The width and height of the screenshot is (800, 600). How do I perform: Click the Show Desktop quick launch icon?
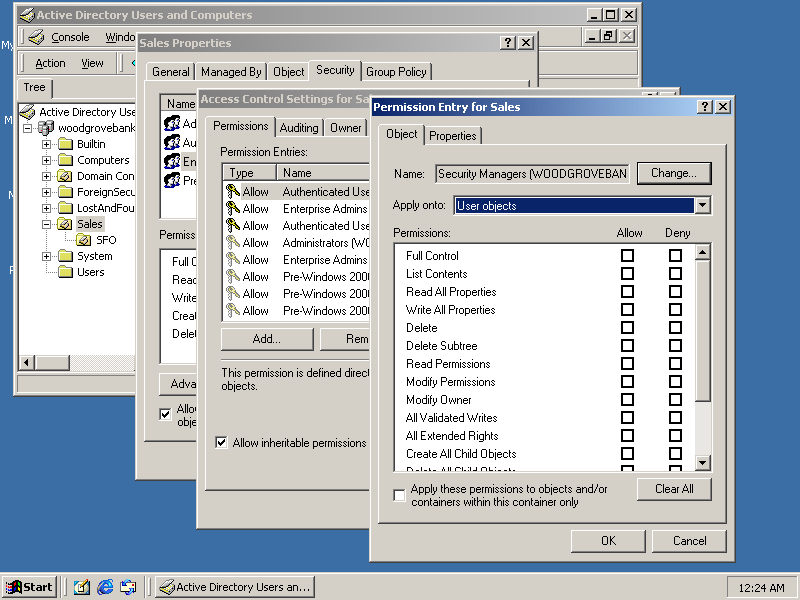(82, 587)
